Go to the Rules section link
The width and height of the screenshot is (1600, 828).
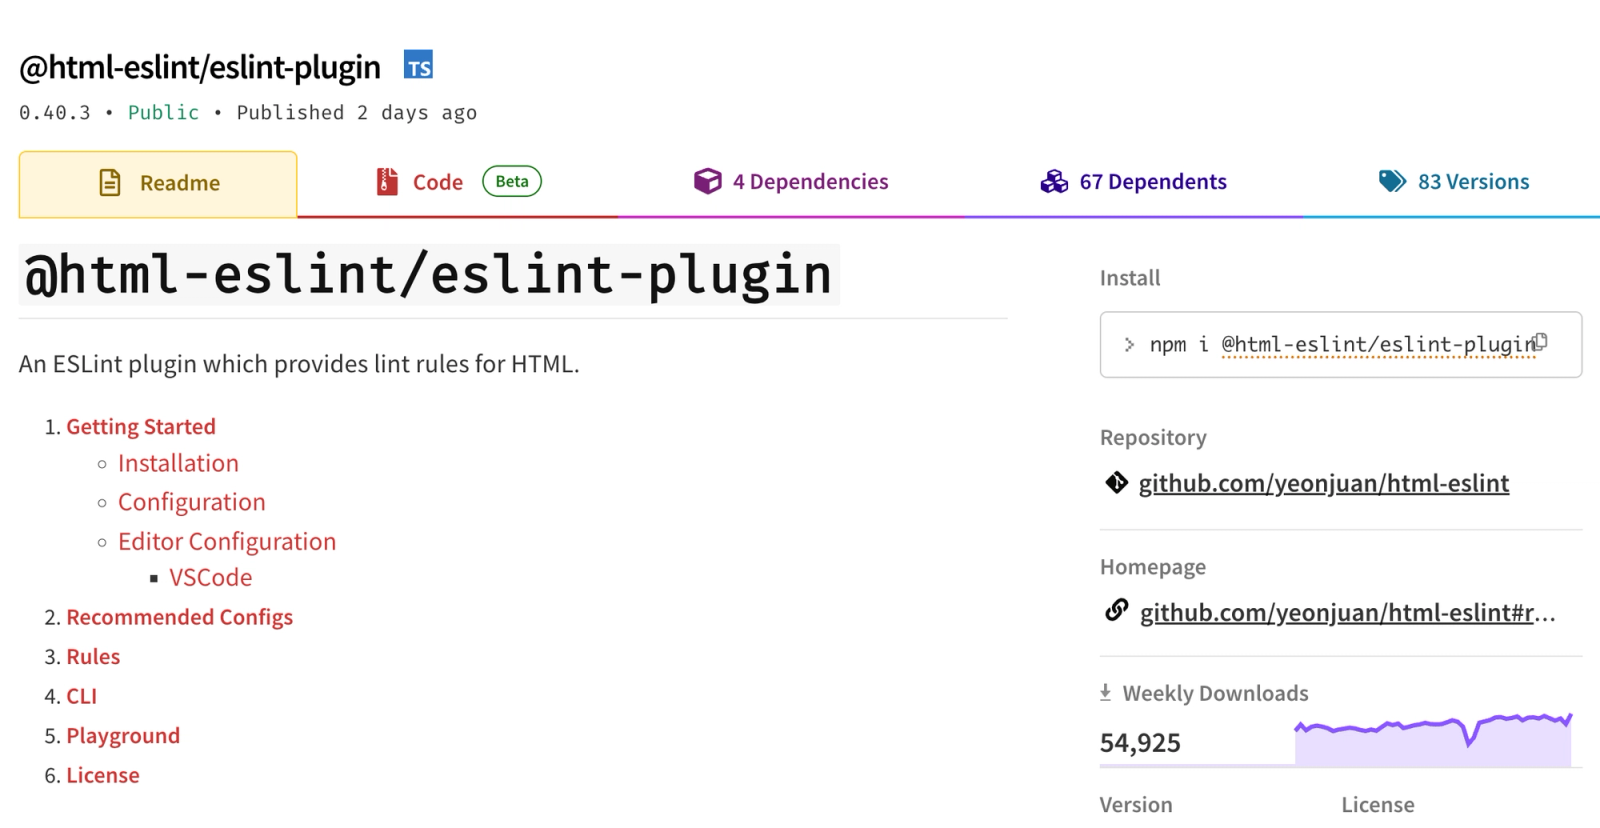(x=93, y=657)
